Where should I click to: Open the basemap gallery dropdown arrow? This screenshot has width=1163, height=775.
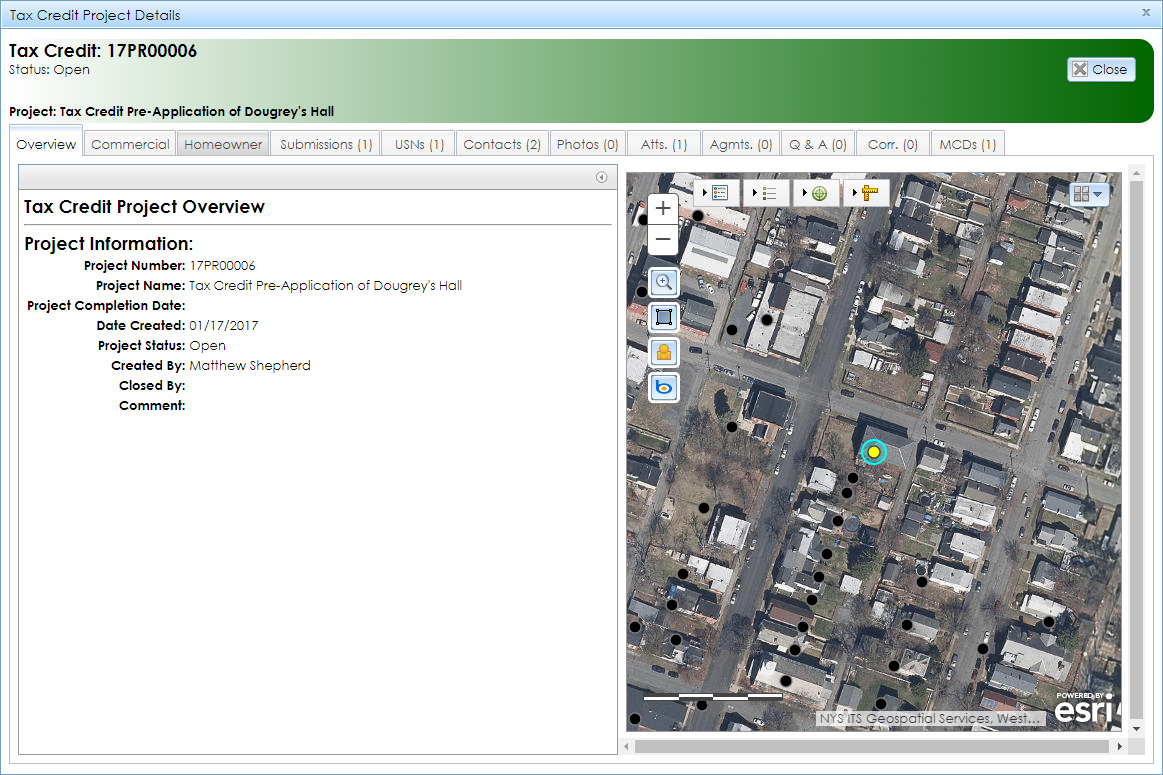point(1098,194)
